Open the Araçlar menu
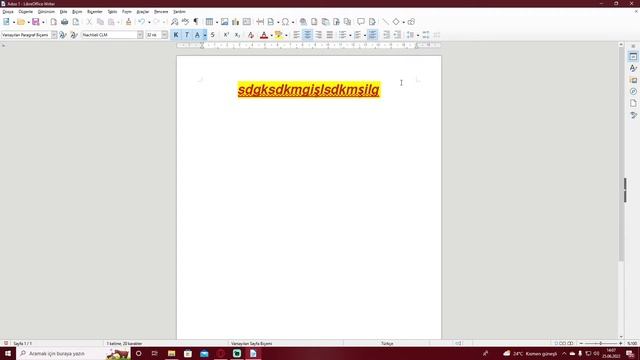The width and height of the screenshot is (640, 360). coord(143,12)
